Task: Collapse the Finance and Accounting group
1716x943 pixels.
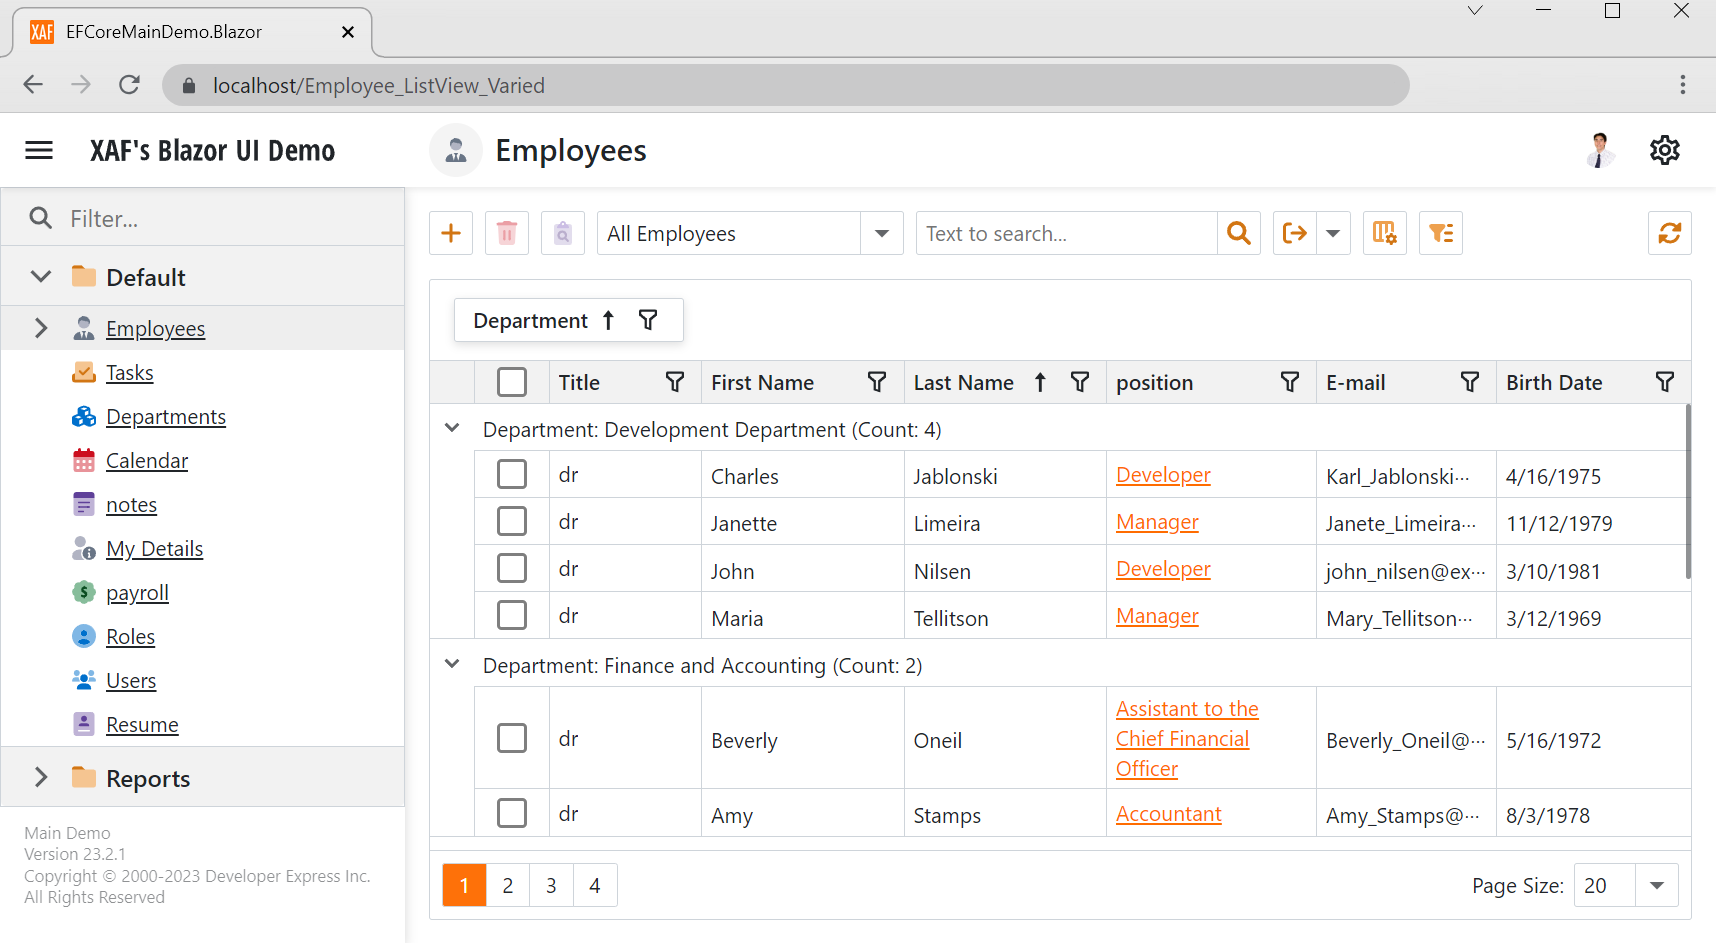Action: click(452, 664)
